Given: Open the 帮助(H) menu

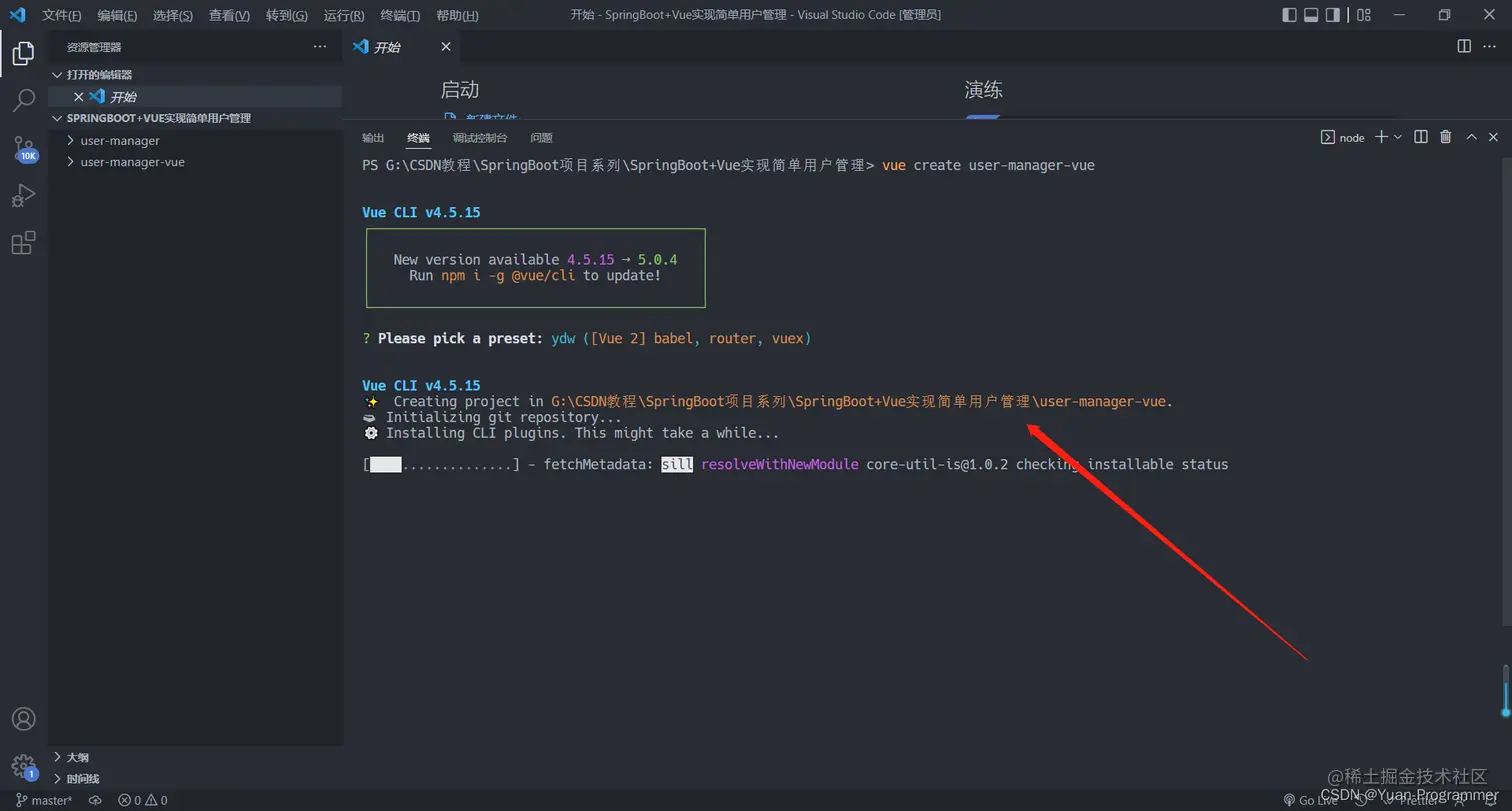Looking at the screenshot, I should [x=458, y=15].
